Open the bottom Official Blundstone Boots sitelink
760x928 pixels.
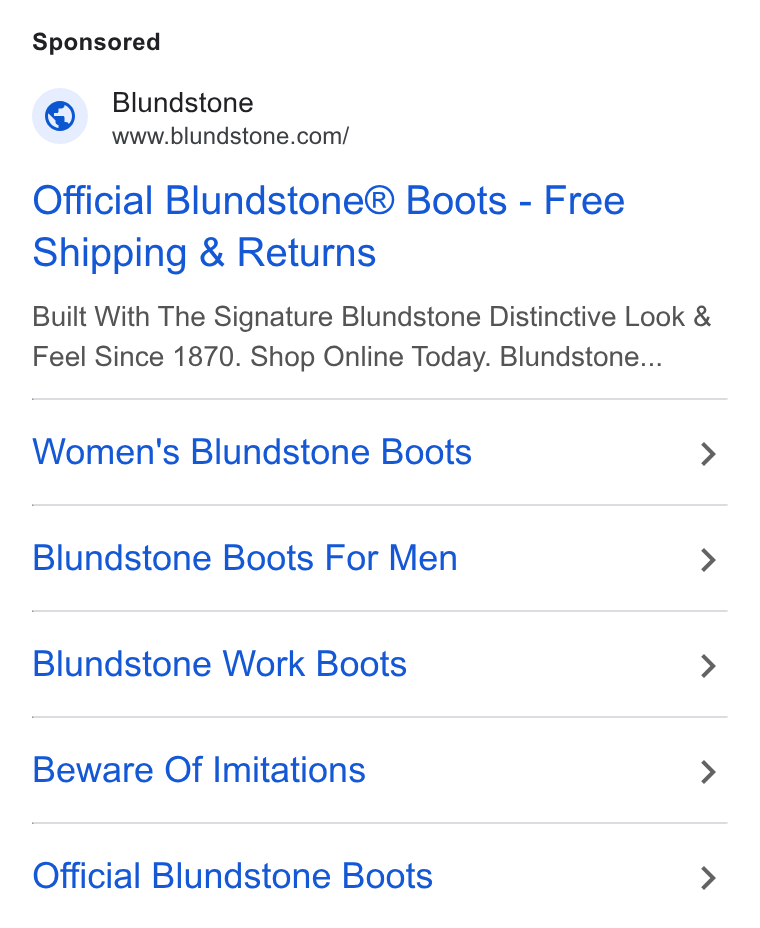(x=233, y=876)
